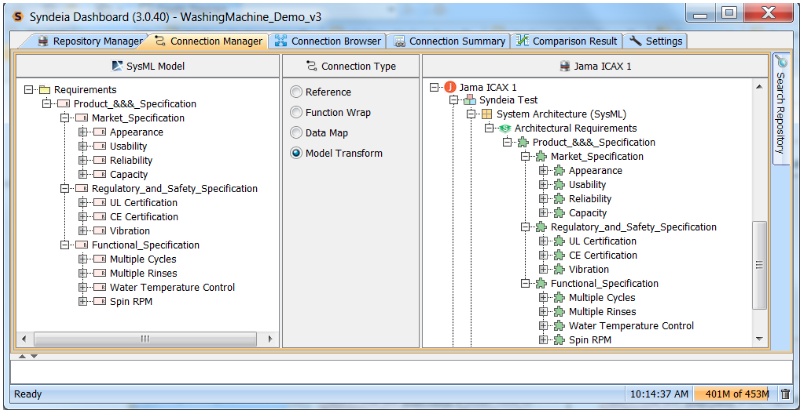The width and height of the screenshot is (804, 413).
Task: Click the Syndeia Test project icon
Action: pos(469,101)
